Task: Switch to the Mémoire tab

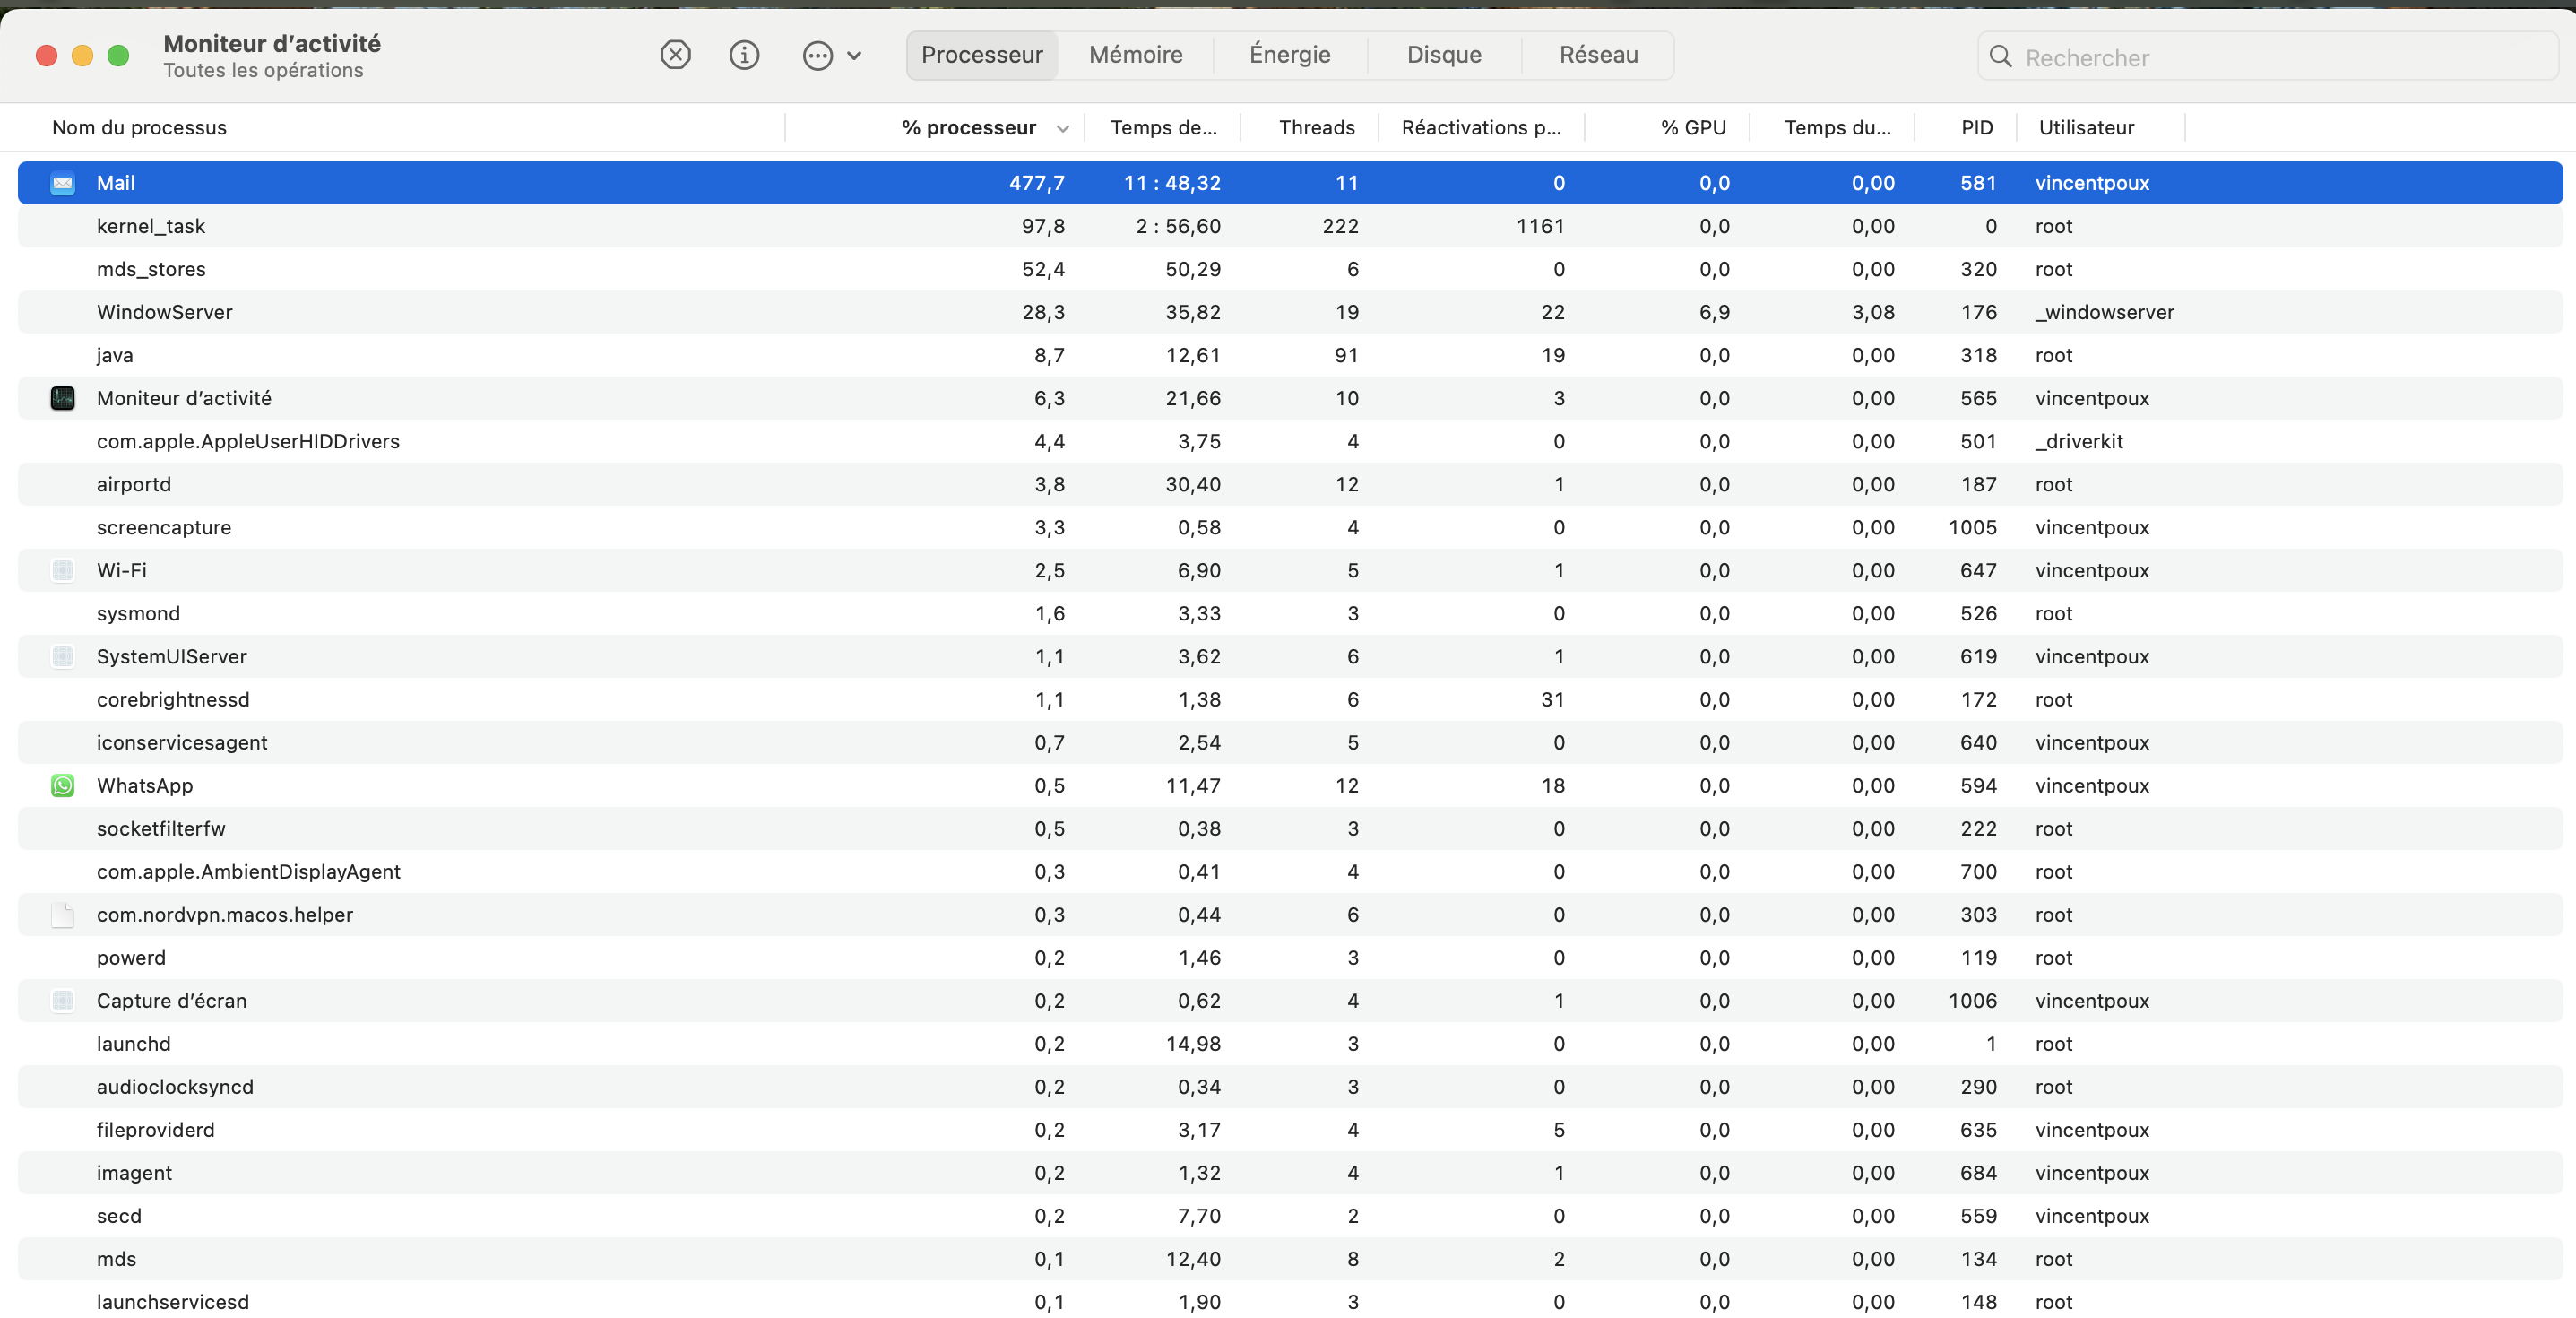Action: point(1135,55)
